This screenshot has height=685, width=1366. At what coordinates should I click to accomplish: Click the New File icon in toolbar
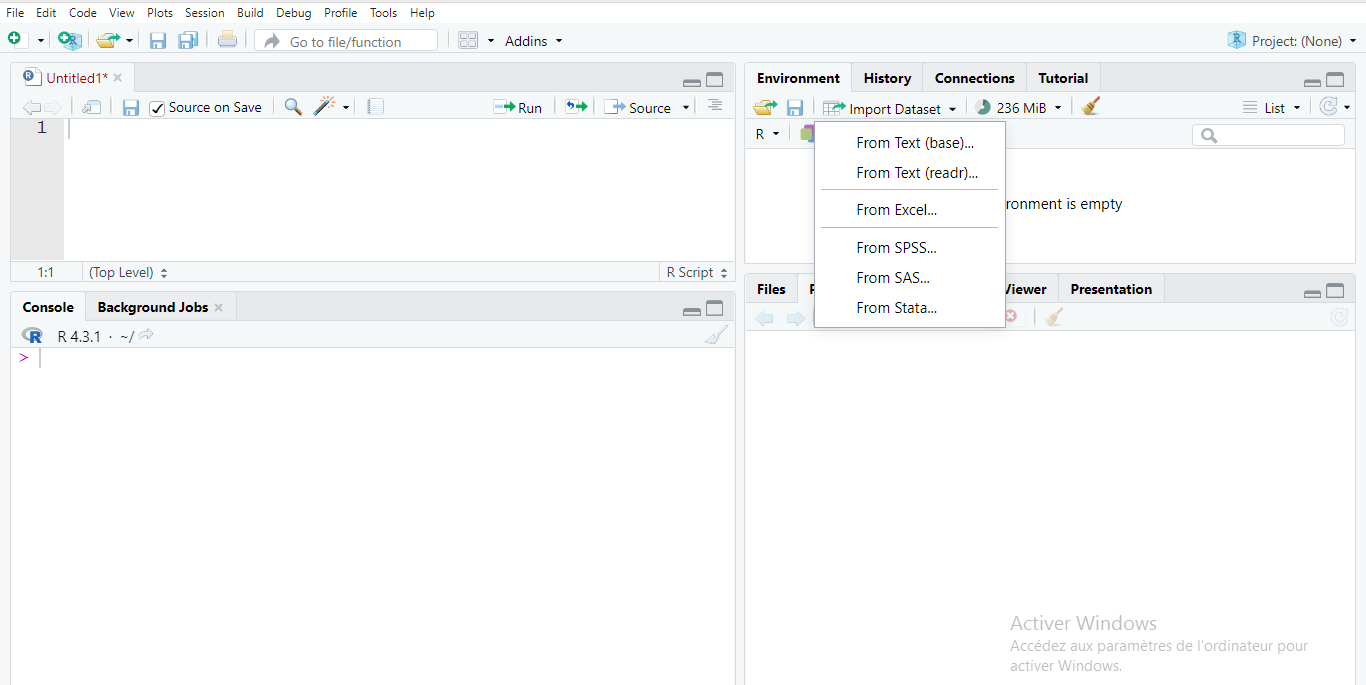15,40
